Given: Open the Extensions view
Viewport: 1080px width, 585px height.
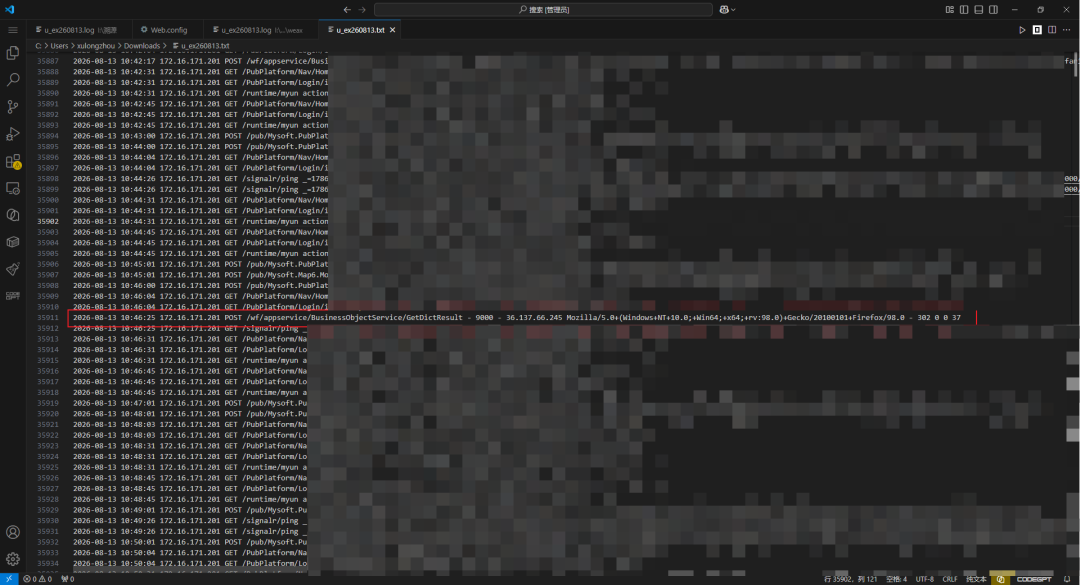Looking at the screenshot, I should pos(12,161).
